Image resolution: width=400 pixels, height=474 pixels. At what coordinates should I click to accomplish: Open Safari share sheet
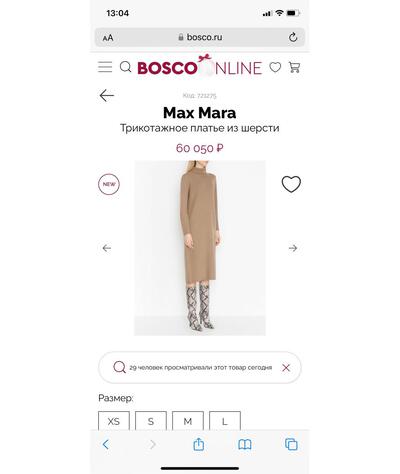[x=199, y=444]
